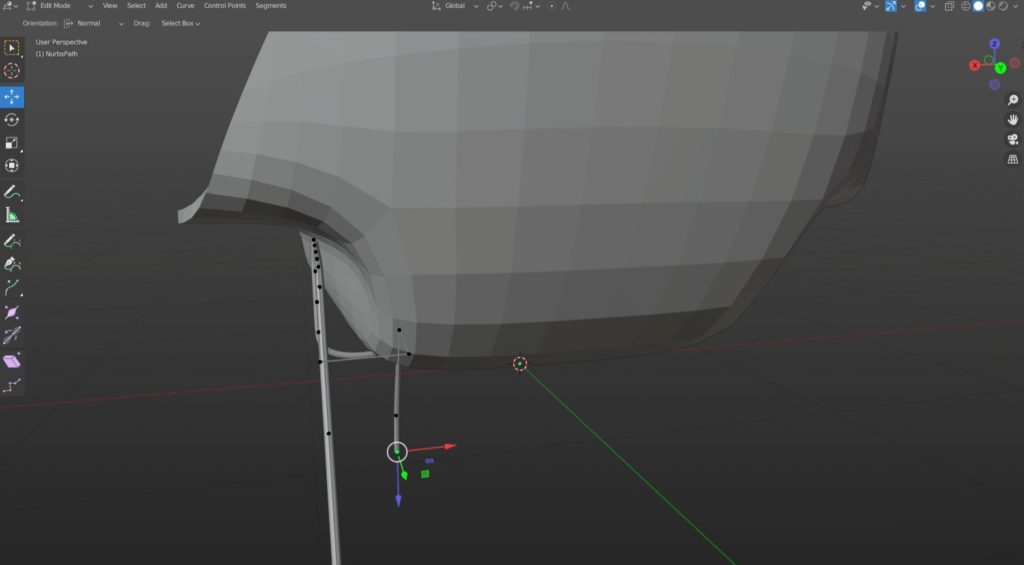The width and height of the screenshot is (1024, 565).
Task: Switch to solid viewport shading
Action: (979, 6)
